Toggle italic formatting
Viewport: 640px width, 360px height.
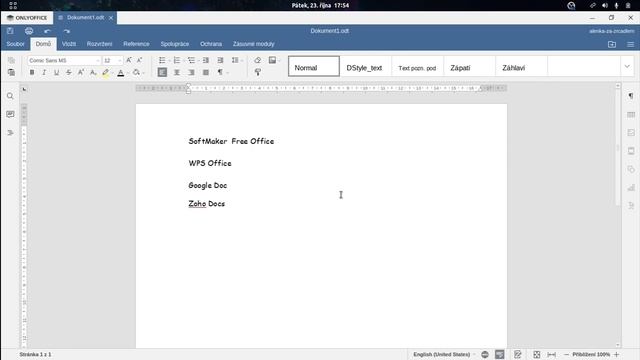pos(44,72)
